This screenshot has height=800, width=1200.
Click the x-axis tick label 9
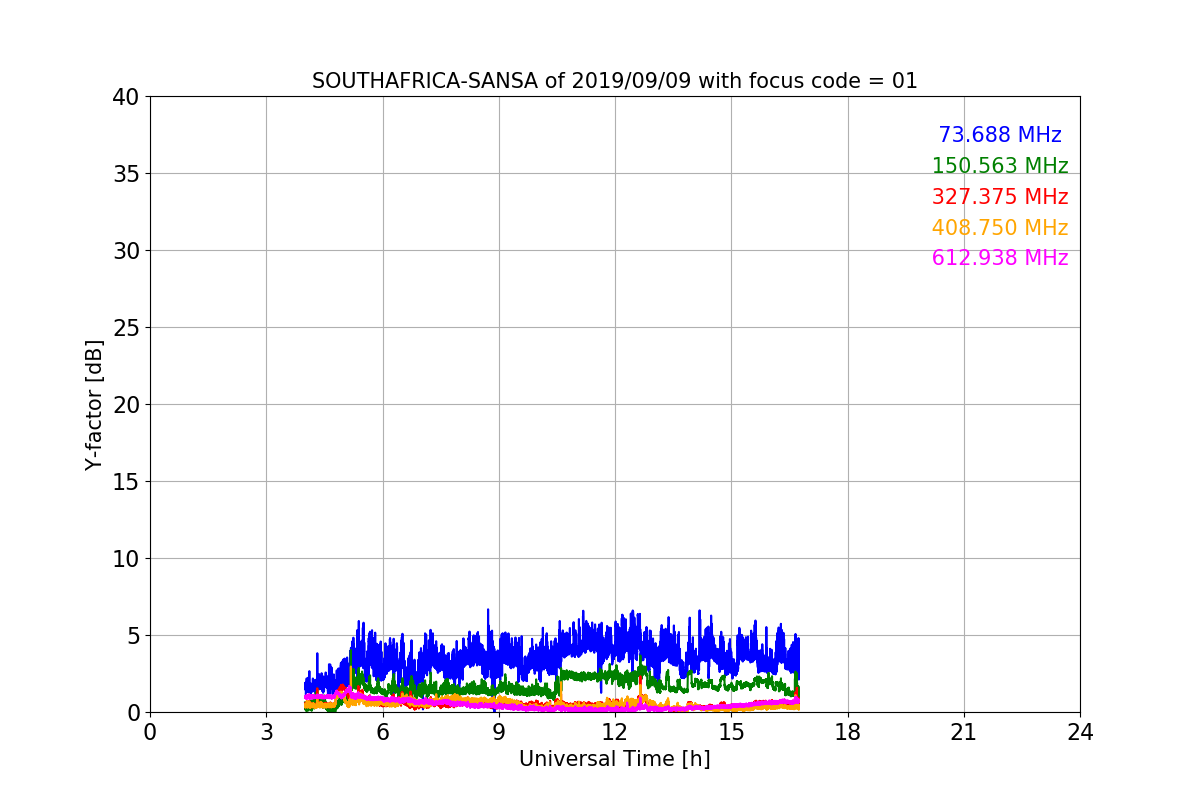coord(498,732)
